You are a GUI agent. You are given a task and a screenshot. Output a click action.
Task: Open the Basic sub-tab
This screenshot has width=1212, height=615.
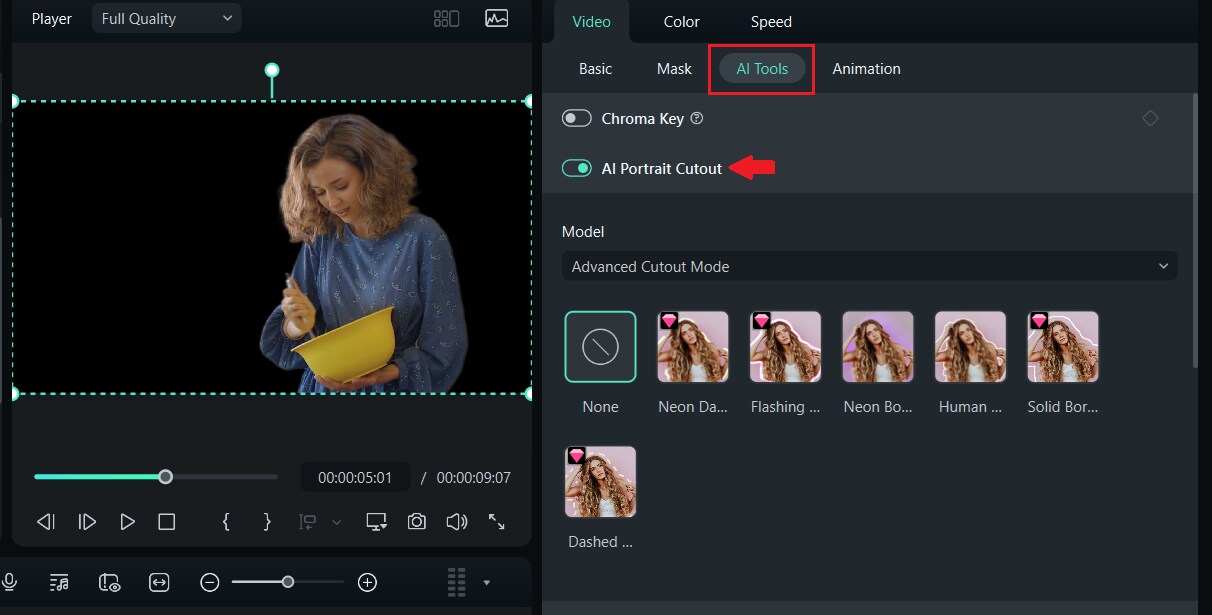pyautogui.click(x=595, y=69)
